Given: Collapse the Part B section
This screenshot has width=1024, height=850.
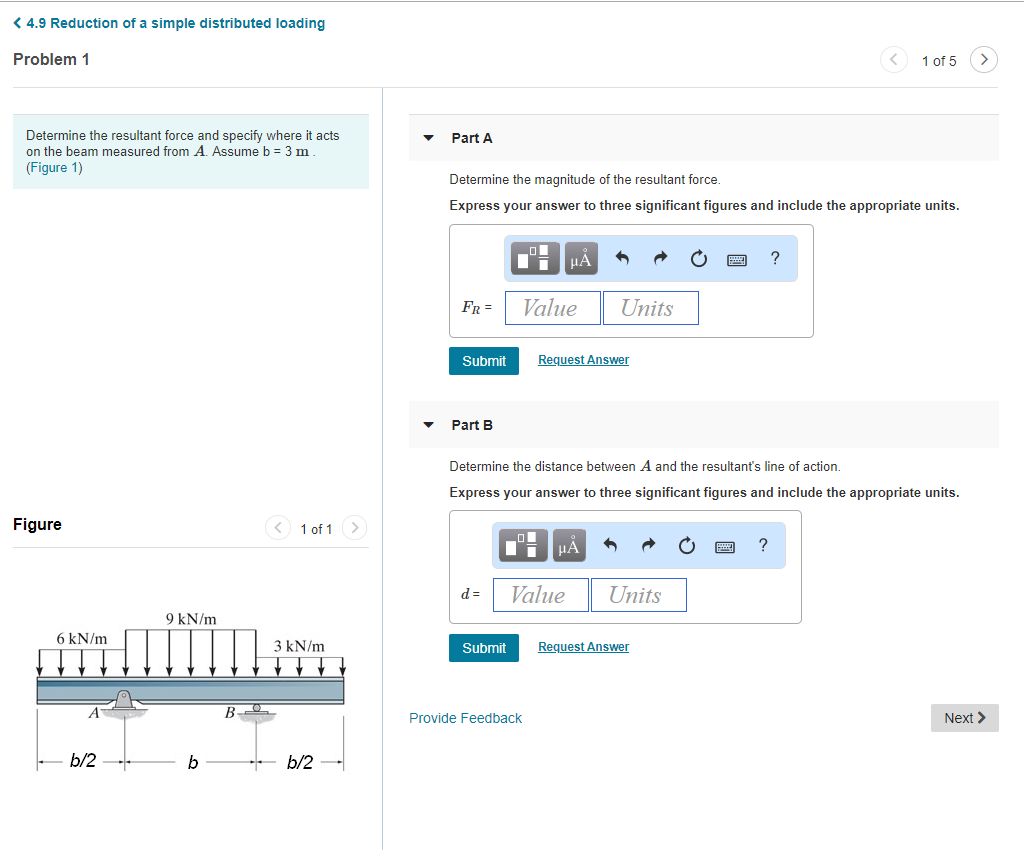Looking at the screenshot, I should click(x=428, y=424).
